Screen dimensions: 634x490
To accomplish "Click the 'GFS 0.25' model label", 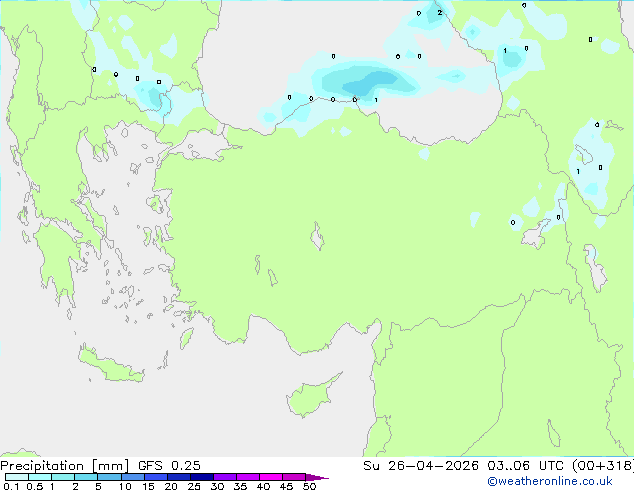I will [x=169, y=466].
